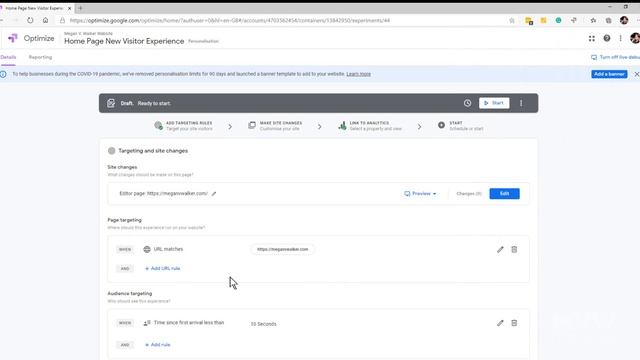
Task: Click Add a banner button
Action: point(609,74)
